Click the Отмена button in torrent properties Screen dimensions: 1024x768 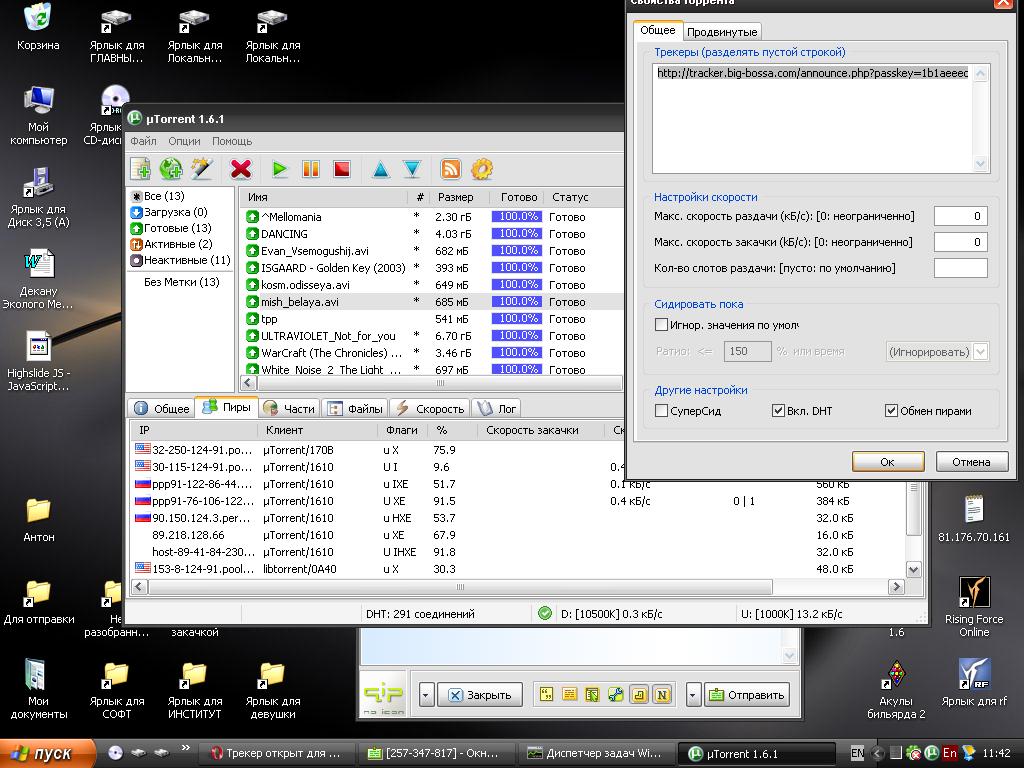pyautogui.click(x=971, y=462)
